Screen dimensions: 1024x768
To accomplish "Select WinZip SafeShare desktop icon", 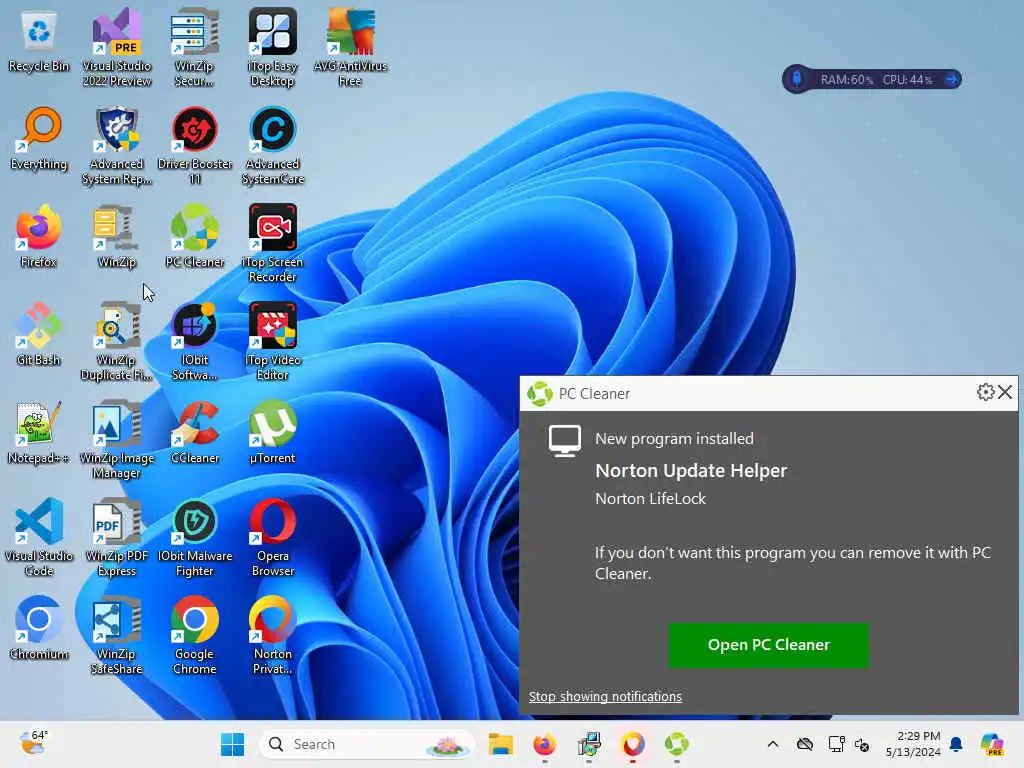I will click(x=117, y=635).
